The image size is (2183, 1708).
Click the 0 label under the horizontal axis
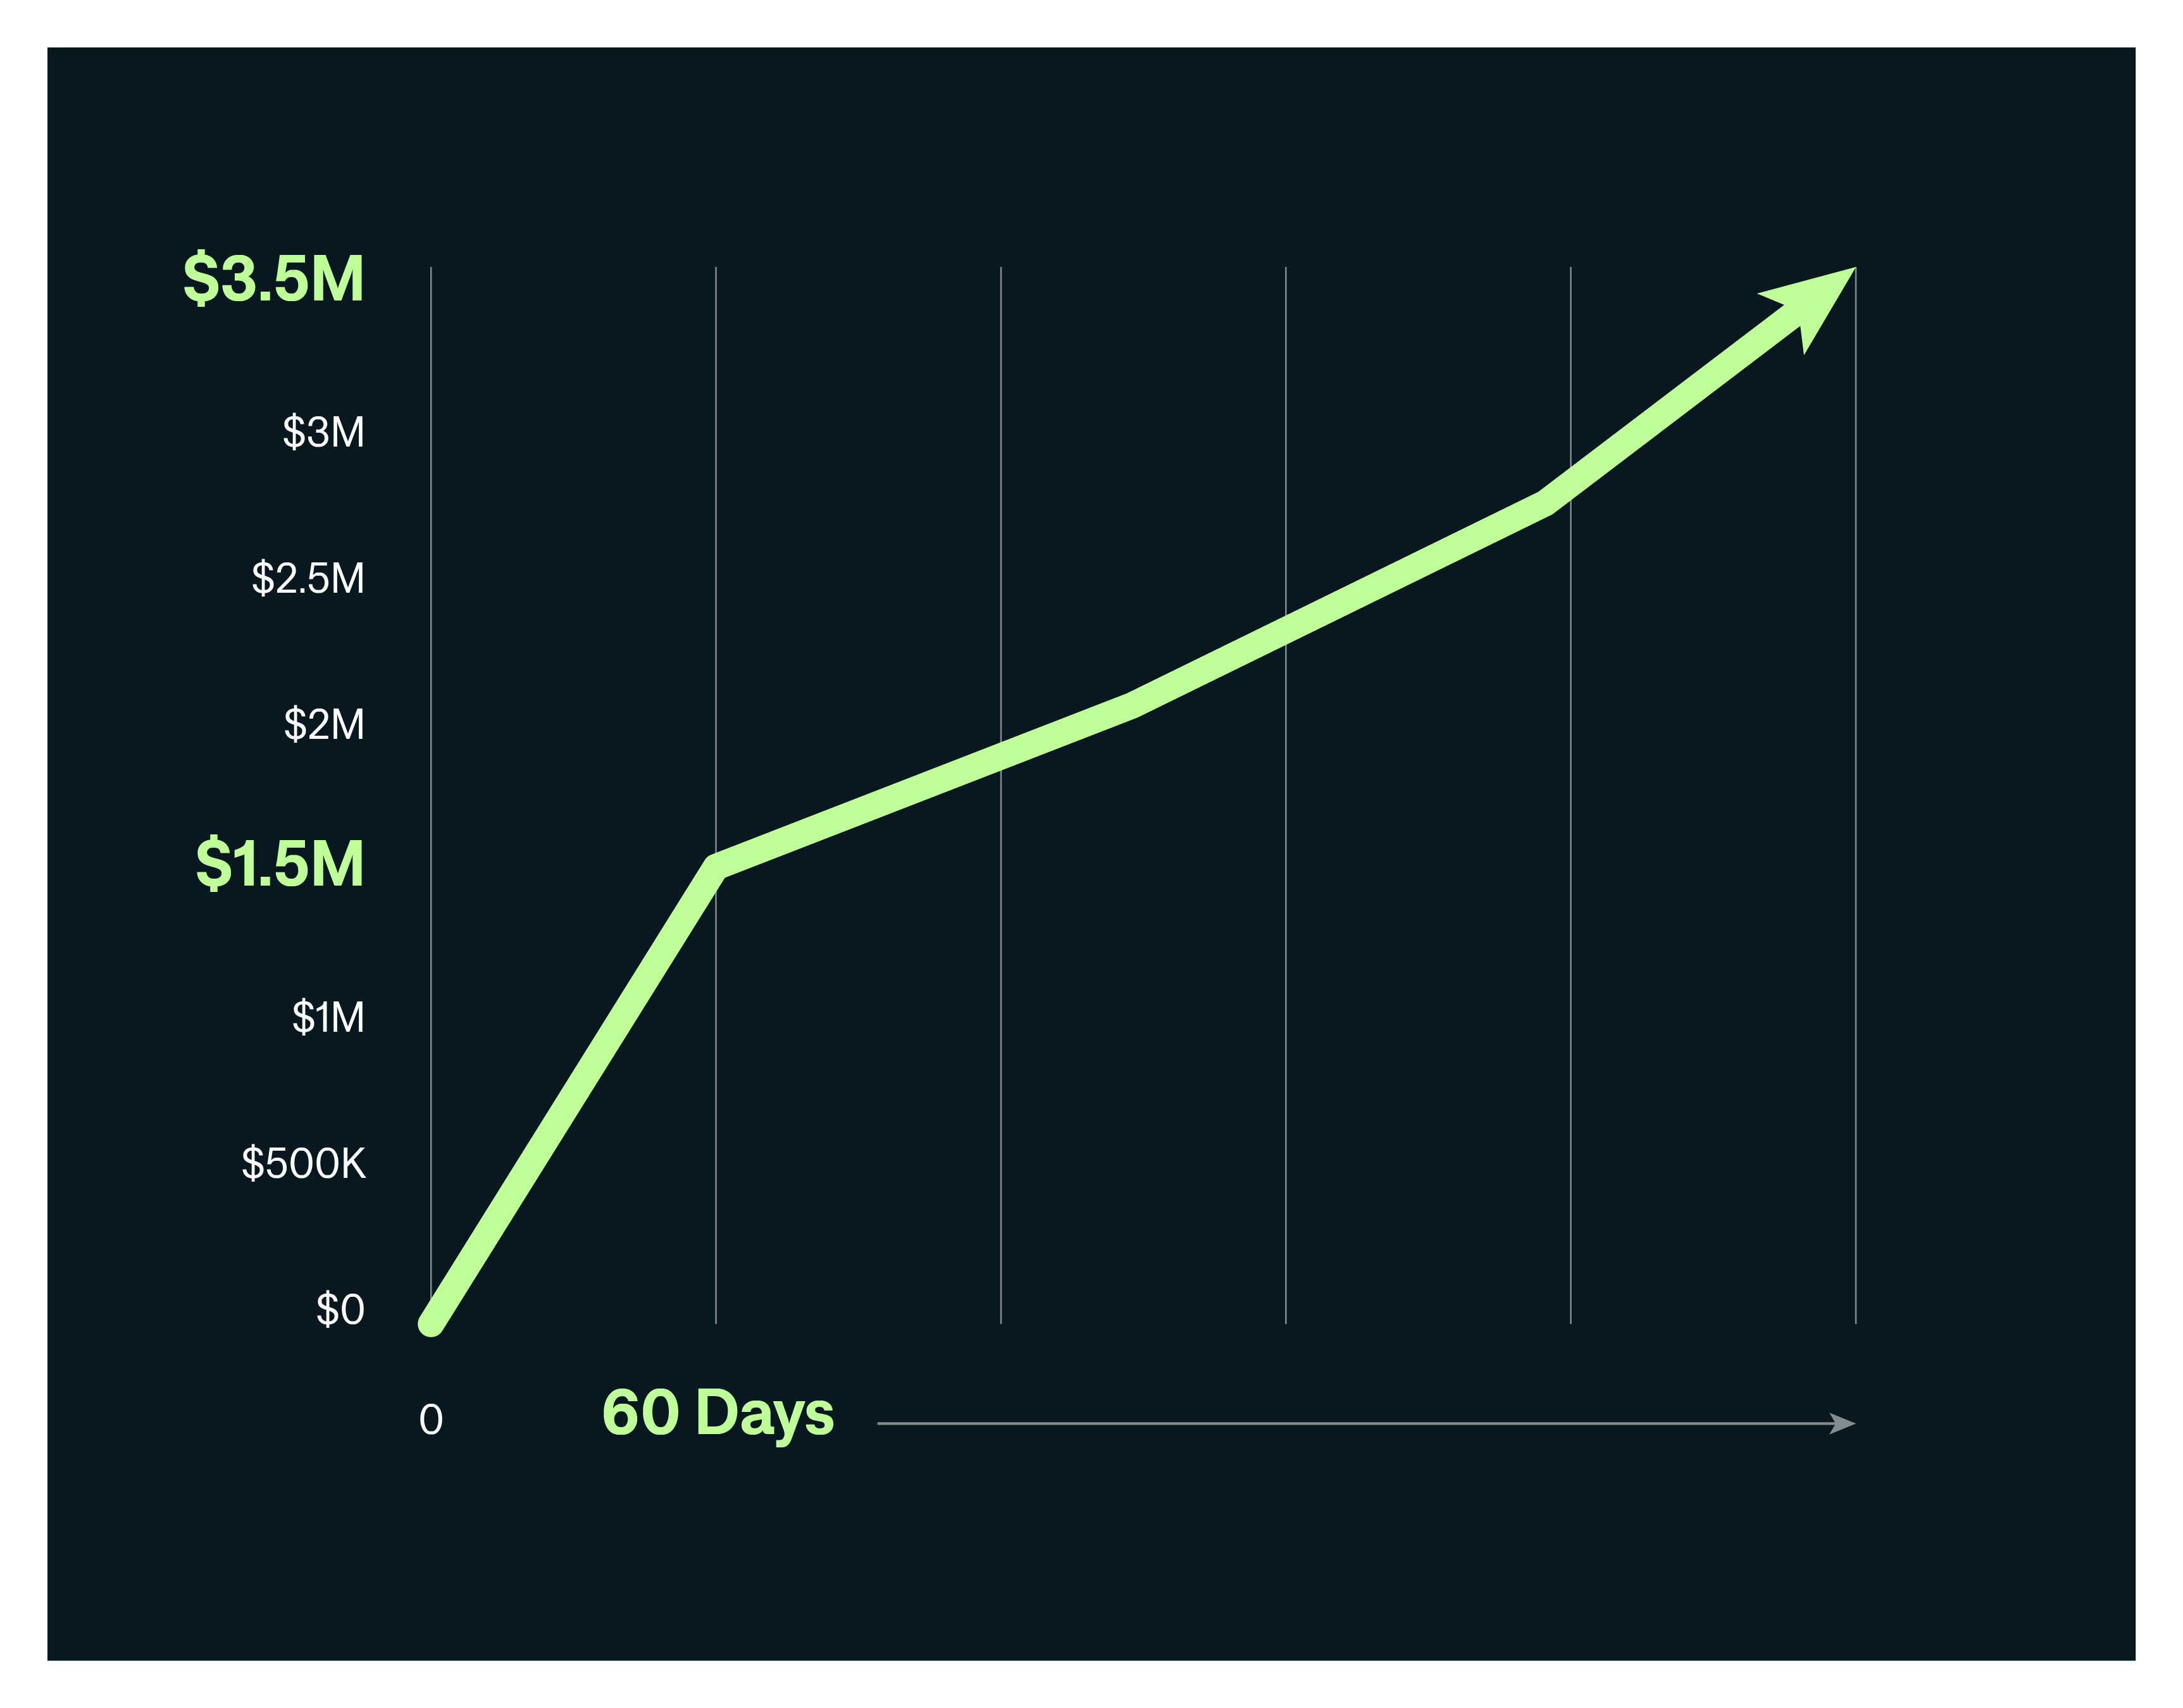pyautogui.click(x=431, y=1420)
